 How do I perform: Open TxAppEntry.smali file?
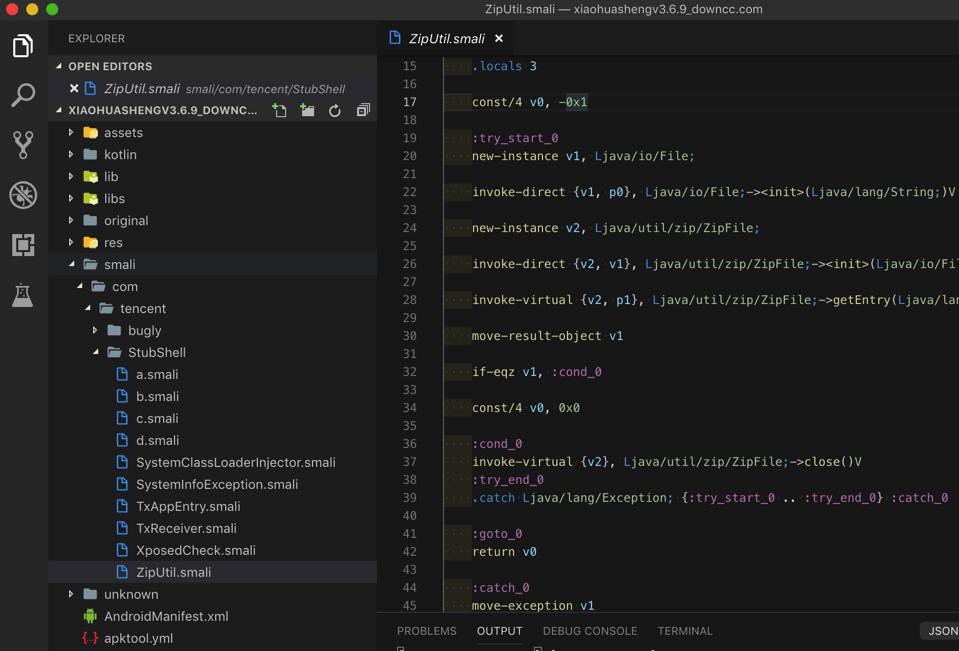point(188,507)
